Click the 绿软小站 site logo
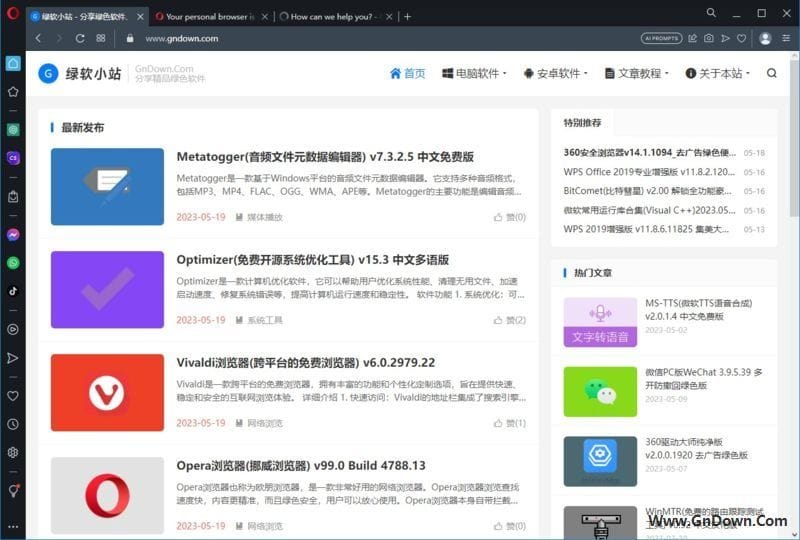 80,73
